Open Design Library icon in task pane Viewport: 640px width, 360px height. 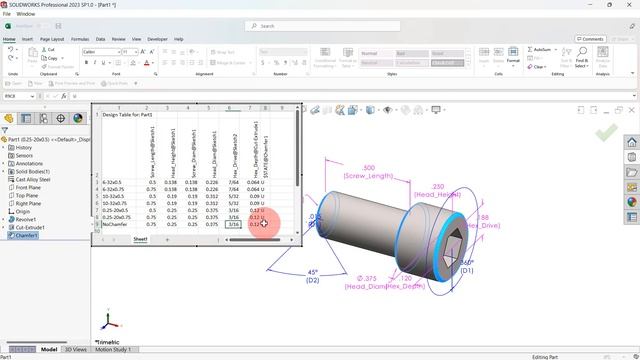tap(631, 157)
